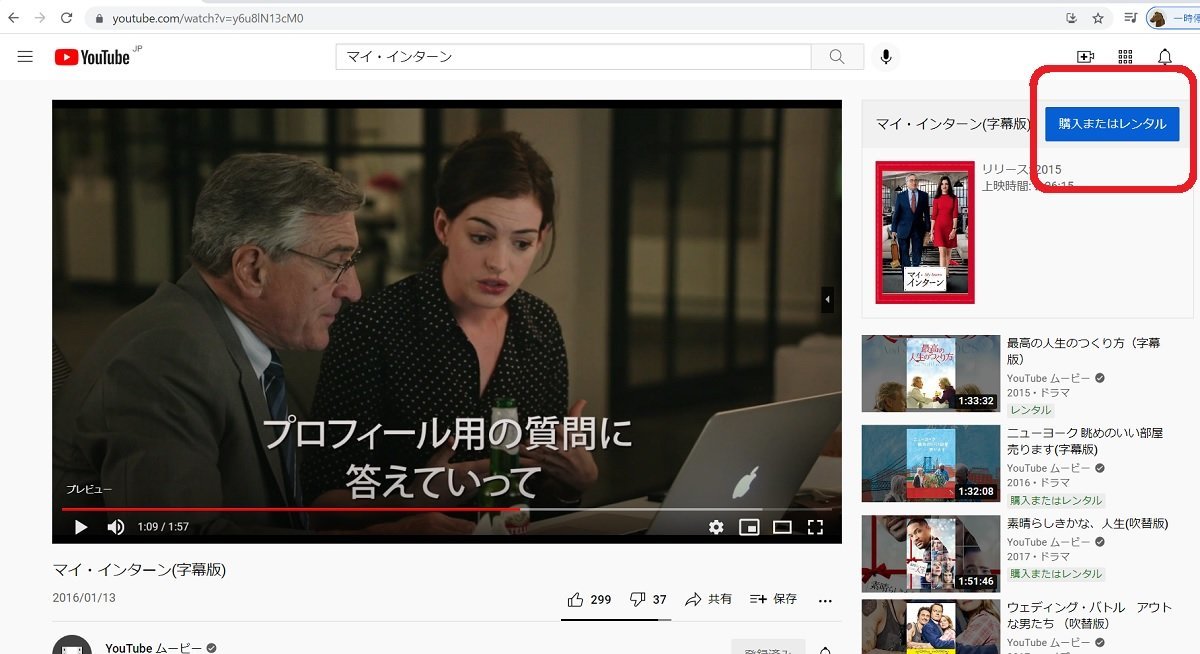1200x654 pixels.
Task: Click the 購入またはレンタル button
Action: pos(1112,124)
